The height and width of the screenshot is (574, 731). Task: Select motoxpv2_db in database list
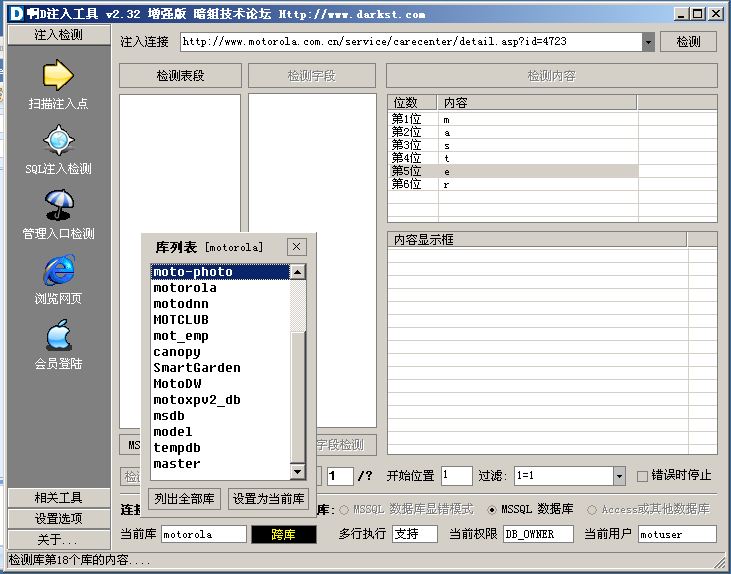(x=220, y=400)
